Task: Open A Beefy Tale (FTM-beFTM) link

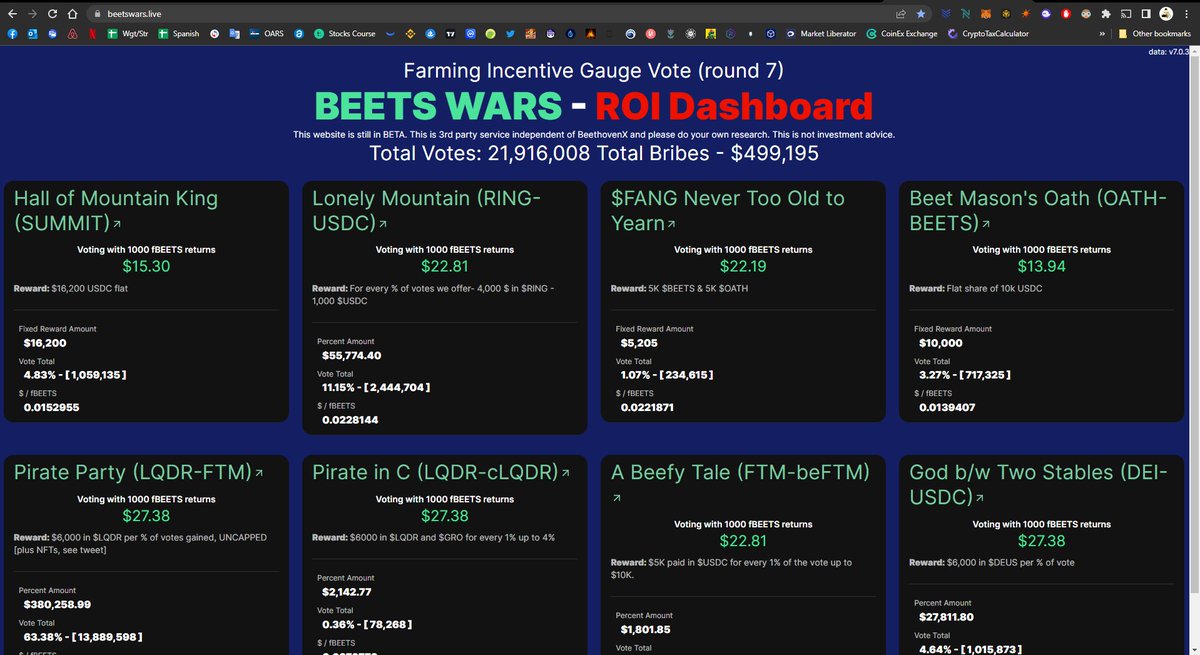Action: (740, 472)
